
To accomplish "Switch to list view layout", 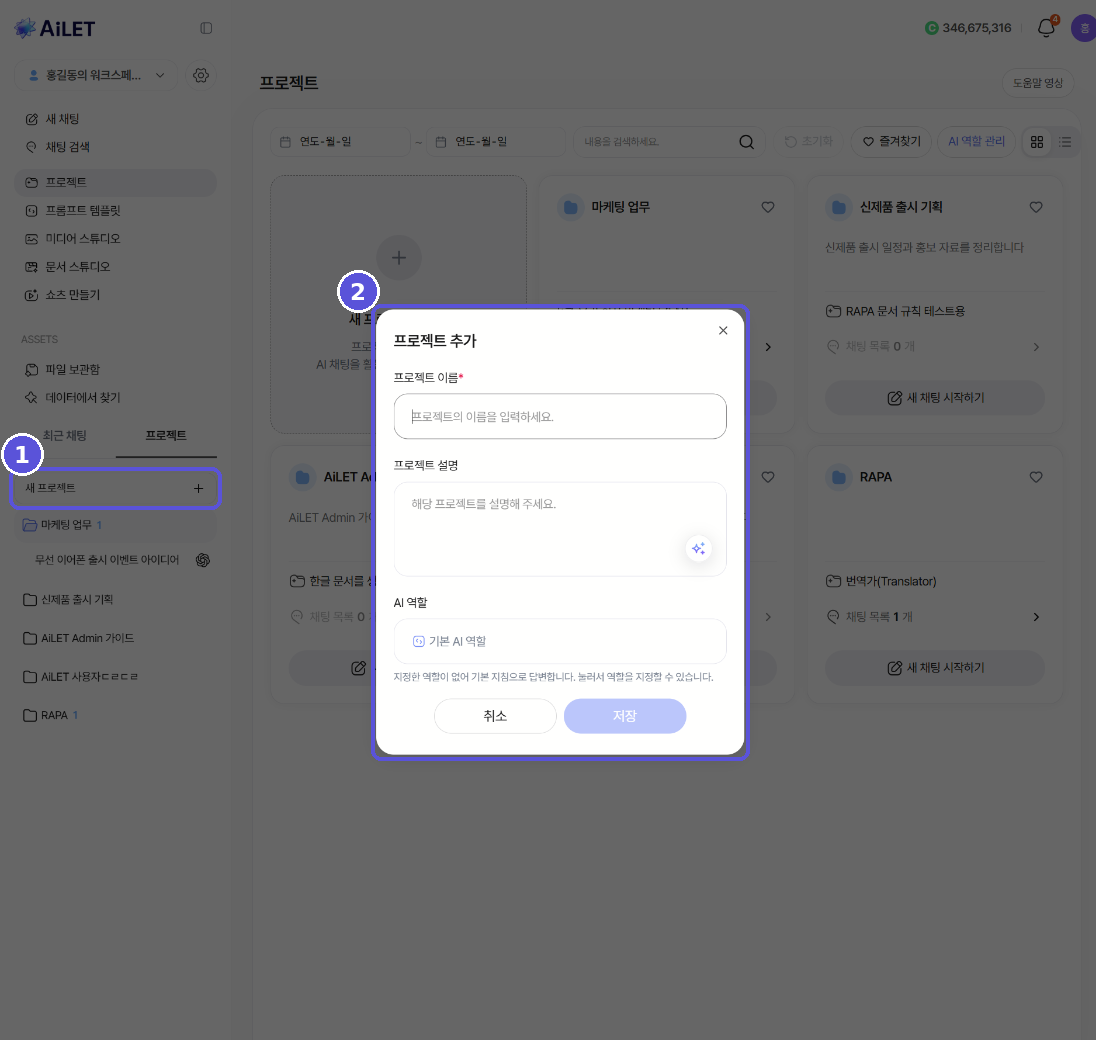I will coord(1065,142).
